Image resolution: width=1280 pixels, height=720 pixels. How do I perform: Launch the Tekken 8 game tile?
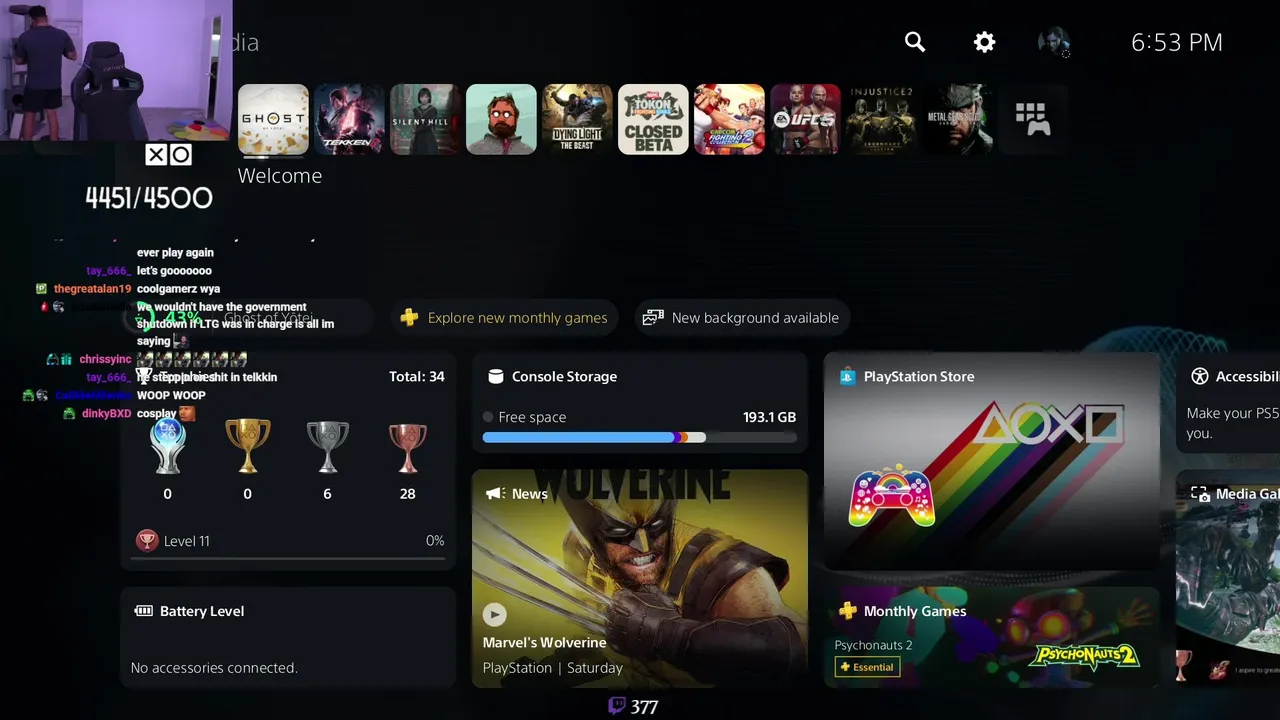point(349,119)
